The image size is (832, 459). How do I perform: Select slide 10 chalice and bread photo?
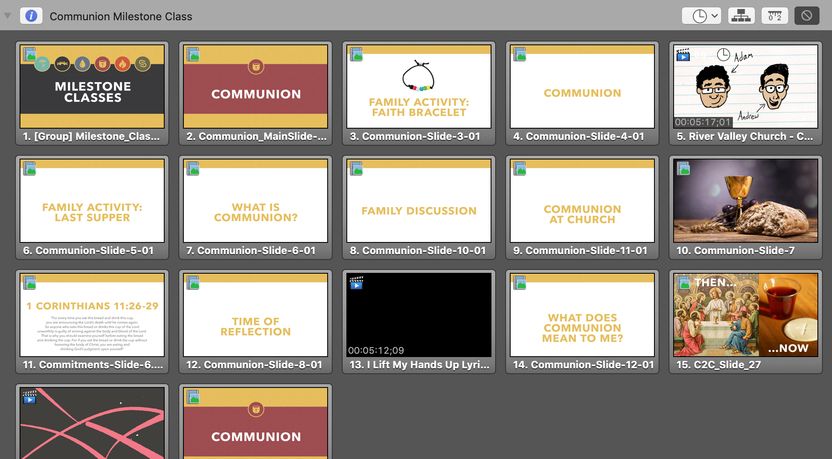tap(746, 201)
